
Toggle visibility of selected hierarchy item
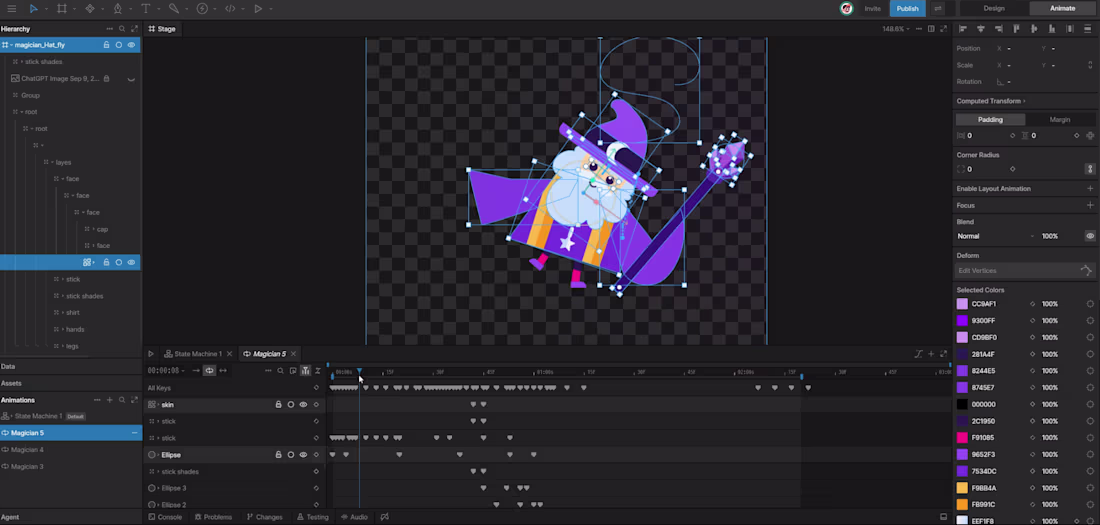click(x=131, y=262)
